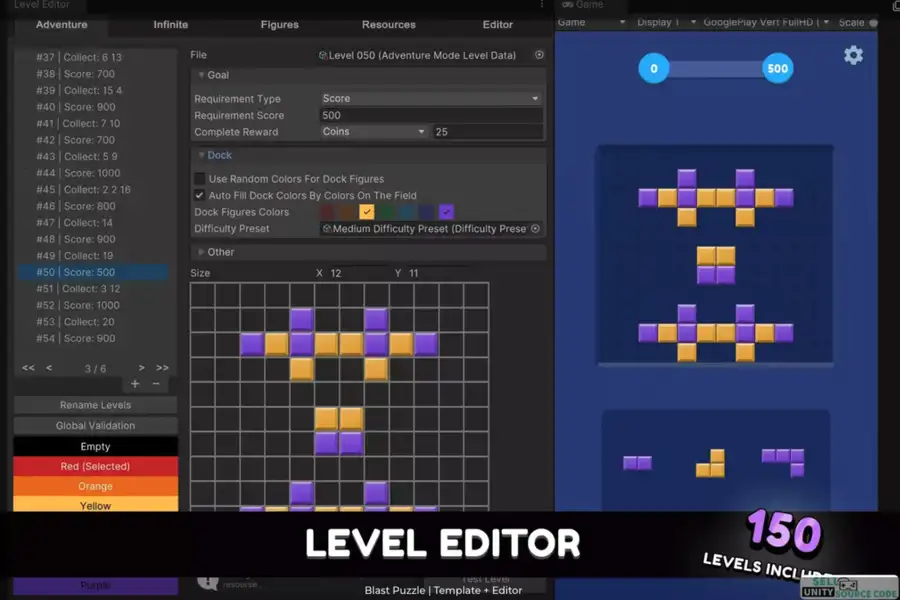Go to the previous level page
The height and width of the screenshot is (600, 900).
pyautogui.click(x=49, y=368)
